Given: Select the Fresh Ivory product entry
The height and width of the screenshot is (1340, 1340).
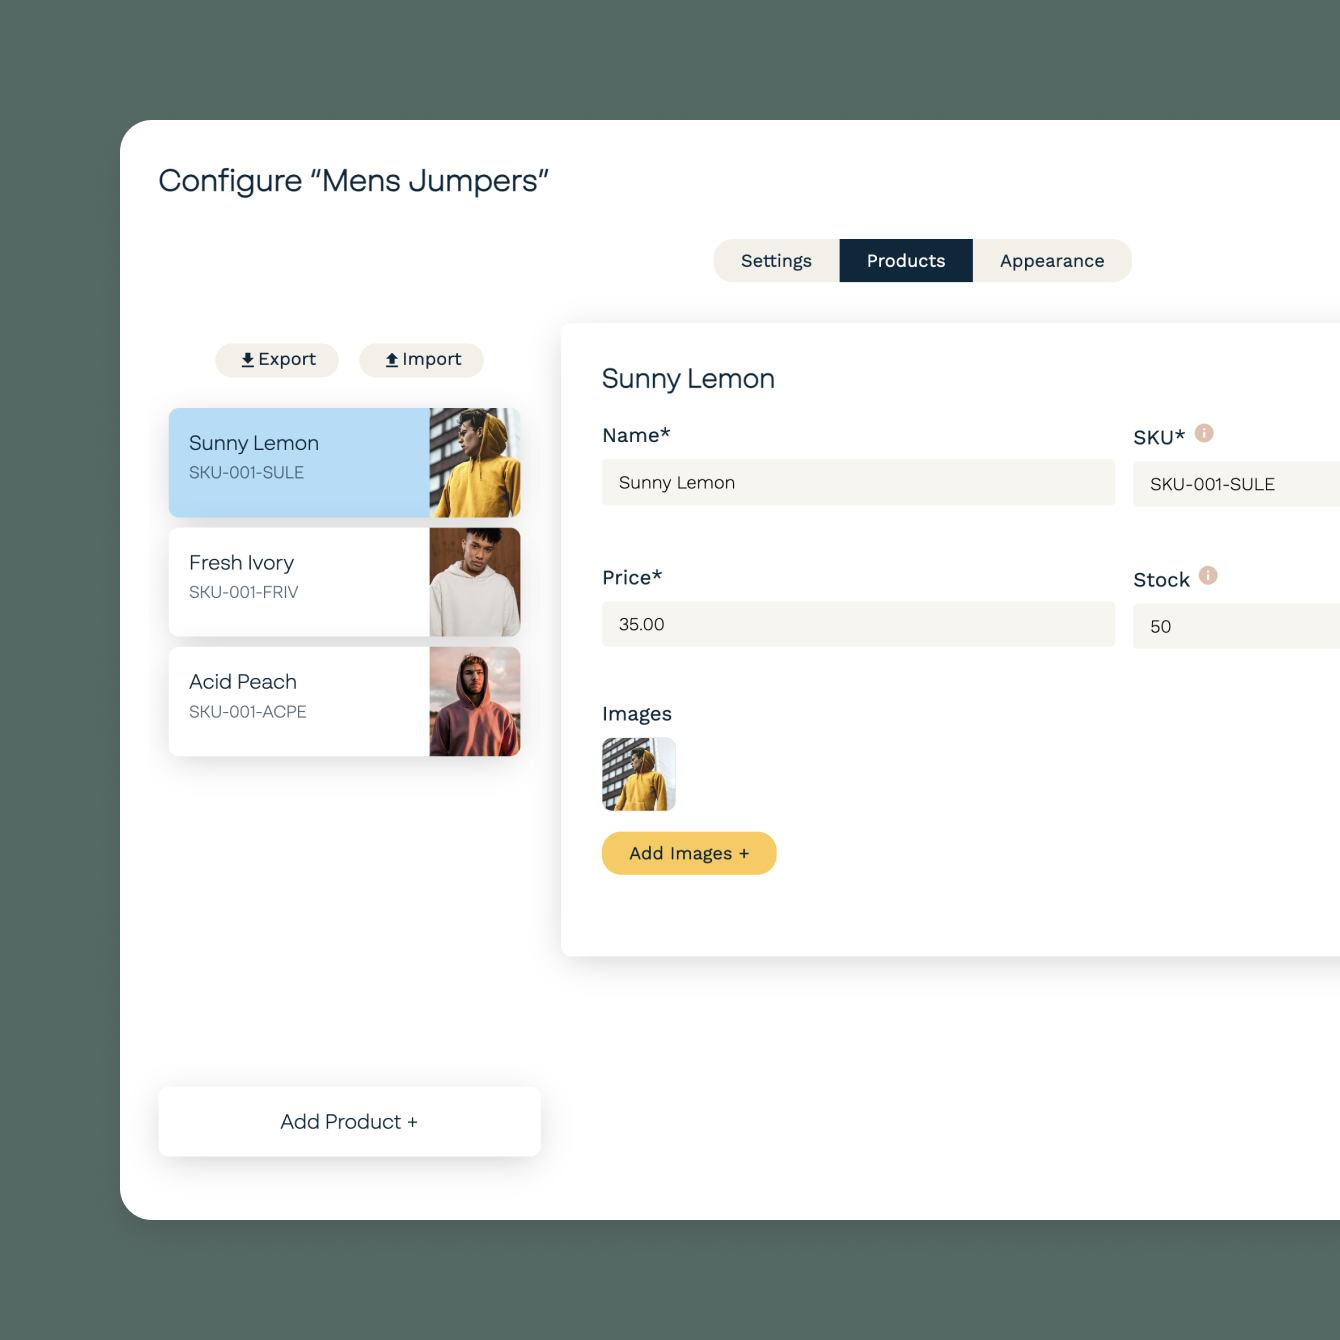Looking at the screenshot, I should (300, 581).
